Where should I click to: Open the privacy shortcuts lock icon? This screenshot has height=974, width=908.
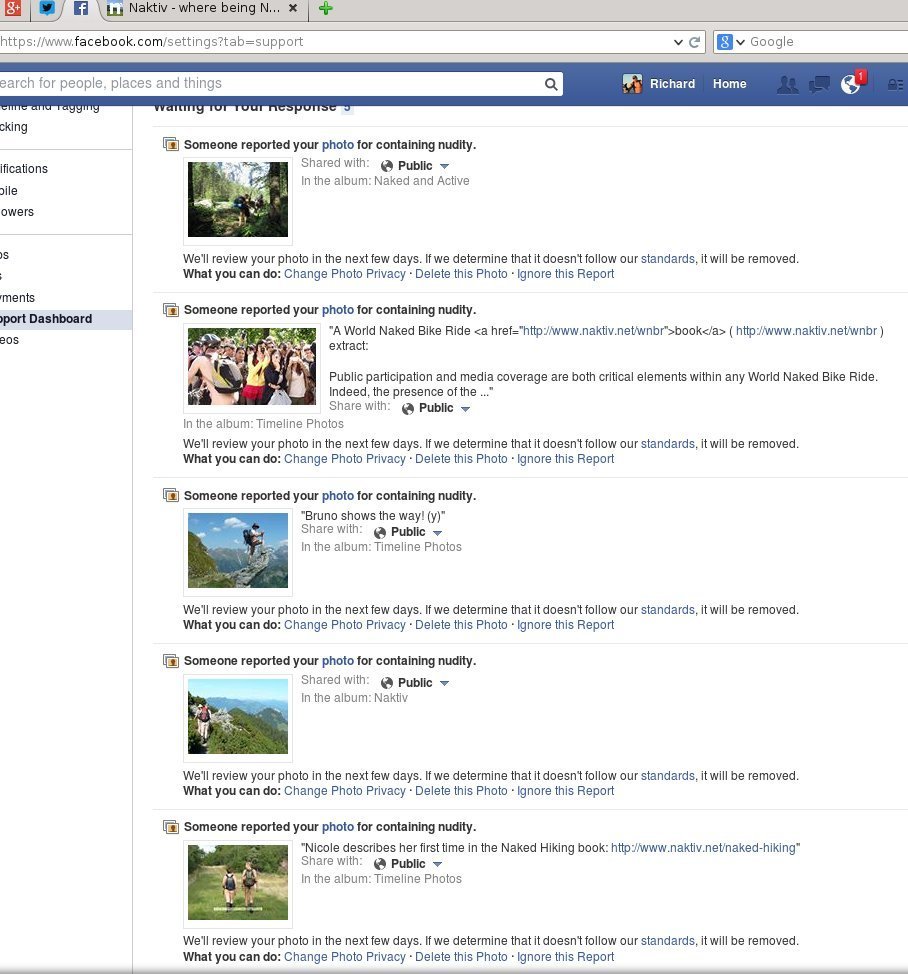point(895,84)
